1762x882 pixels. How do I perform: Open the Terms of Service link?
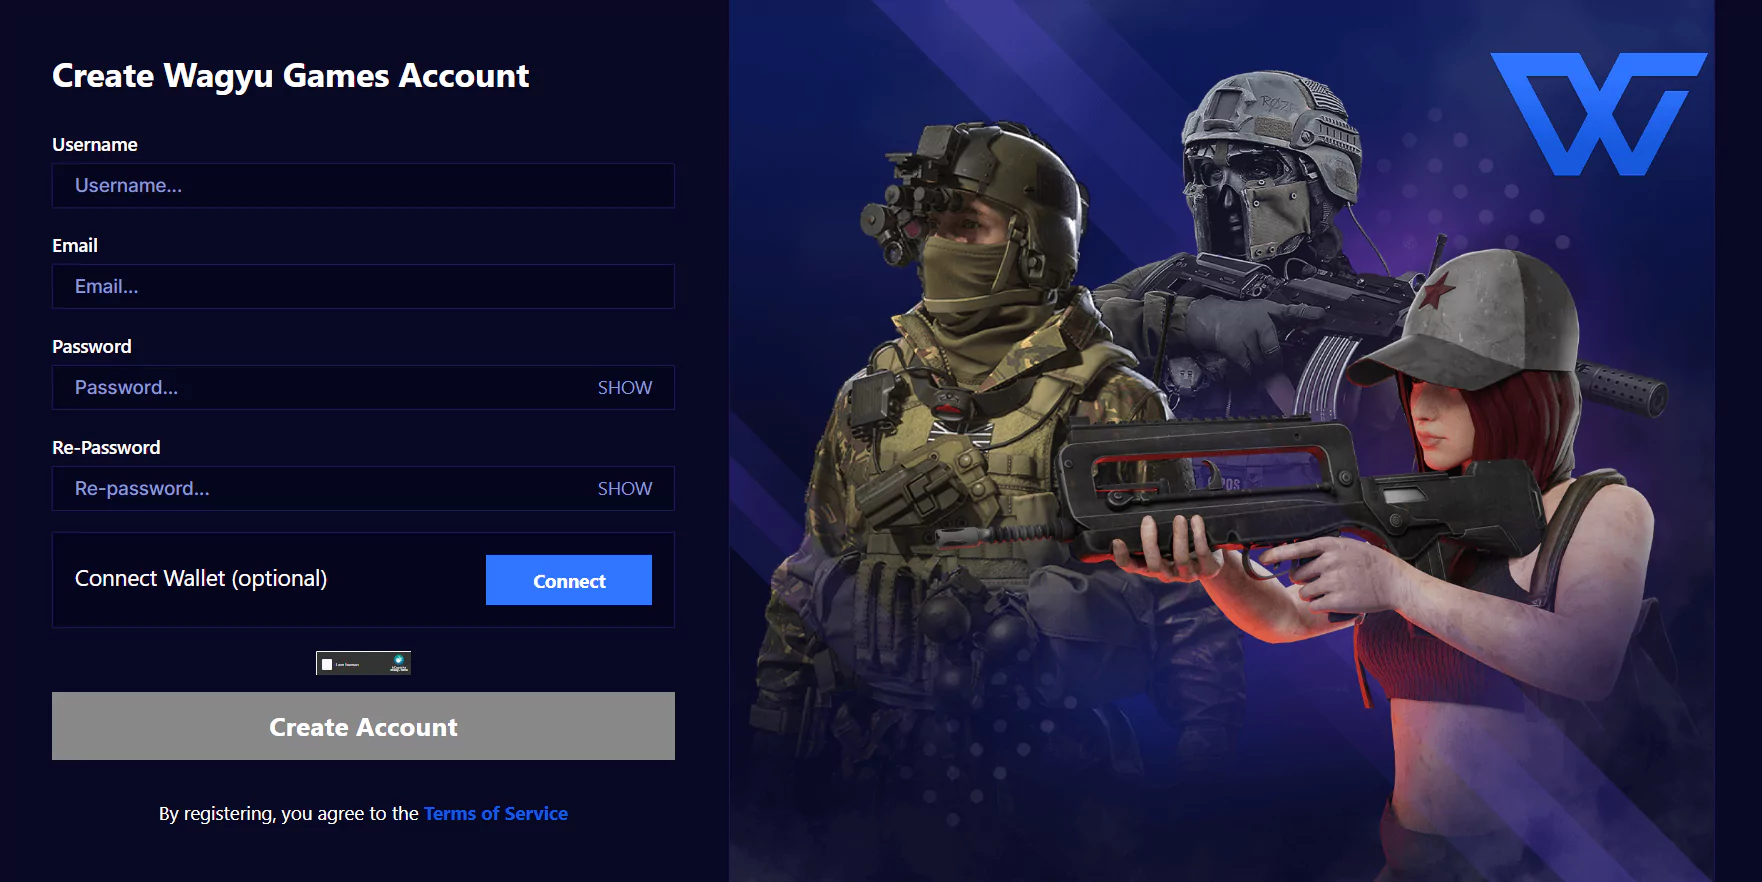tap(496, 814)
